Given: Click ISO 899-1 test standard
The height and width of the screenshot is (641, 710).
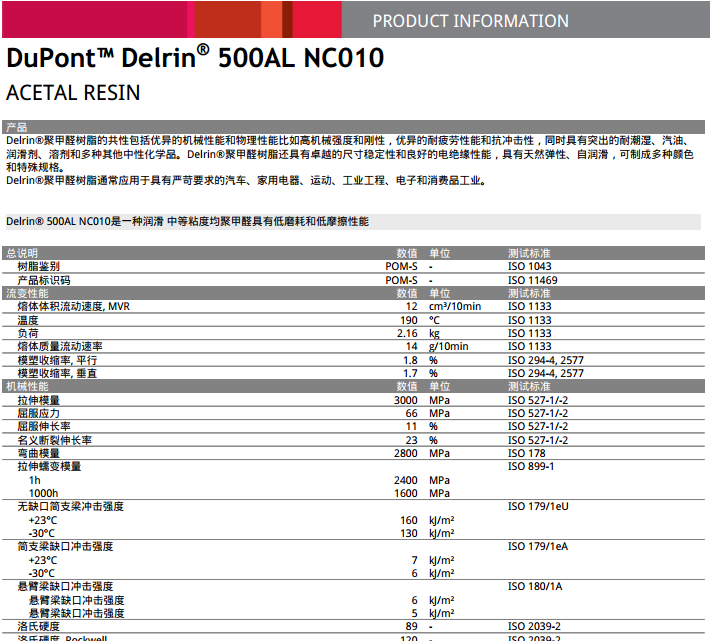Looking at the screenshot, I should coord(531,466).
